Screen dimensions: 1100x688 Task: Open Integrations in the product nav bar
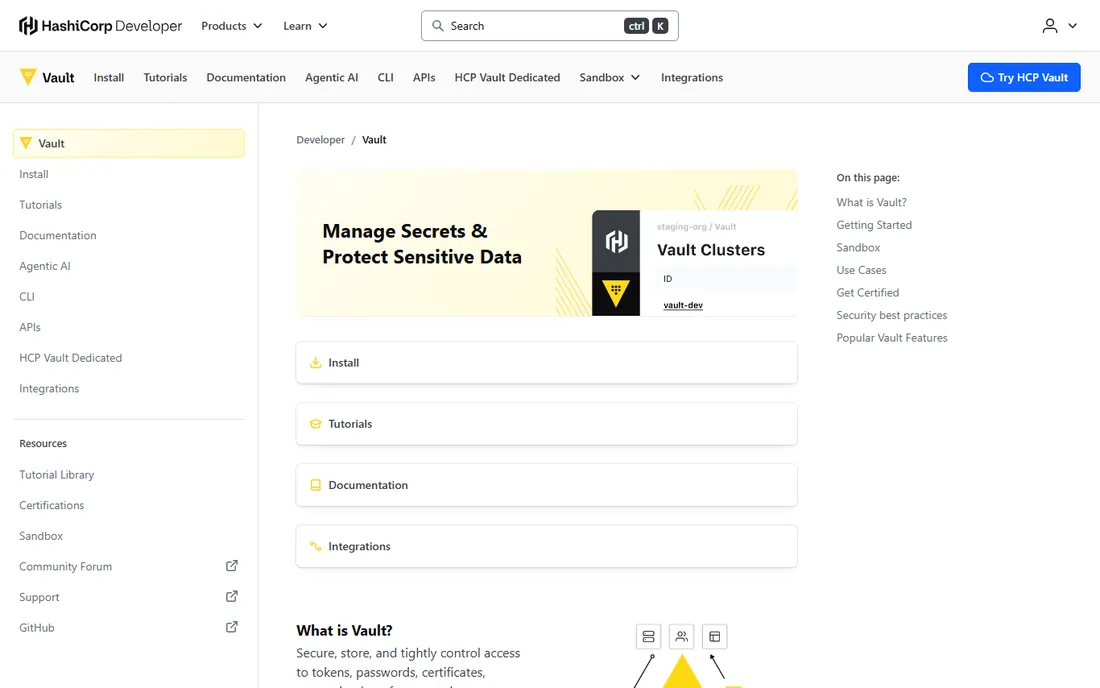pos(692,77)
